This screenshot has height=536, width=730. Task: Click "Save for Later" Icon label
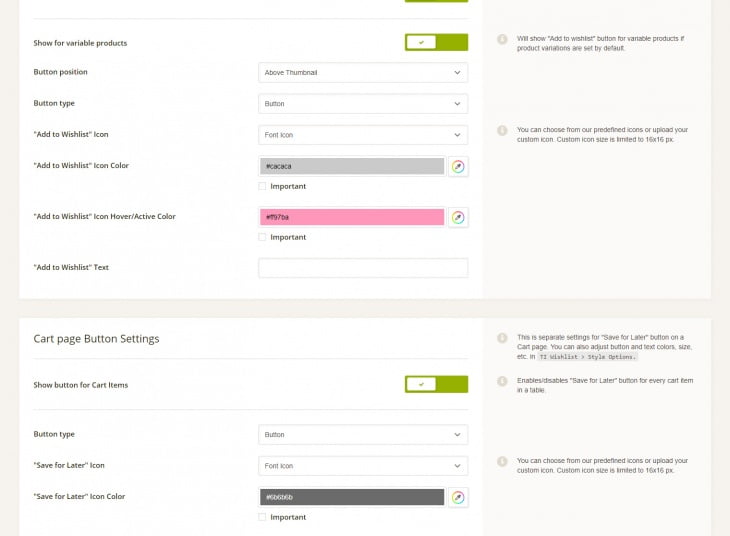[x=69, y=465]
